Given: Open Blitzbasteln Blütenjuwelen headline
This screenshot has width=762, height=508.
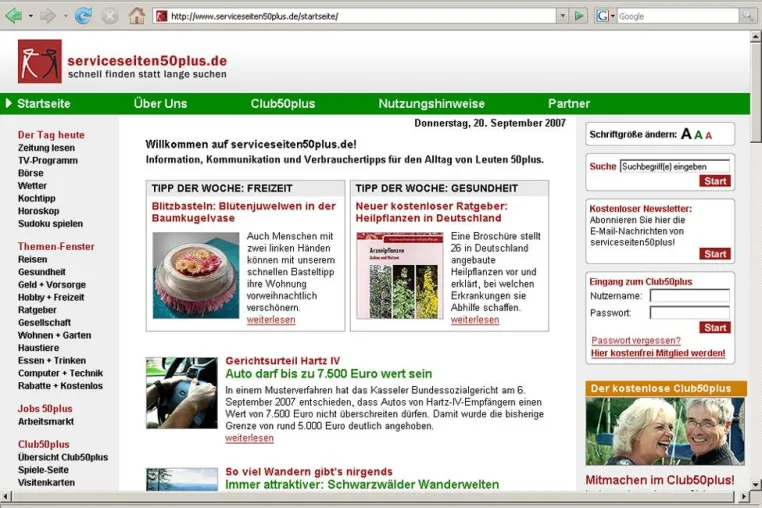Looking at the screenshot, I should [243, 212].
